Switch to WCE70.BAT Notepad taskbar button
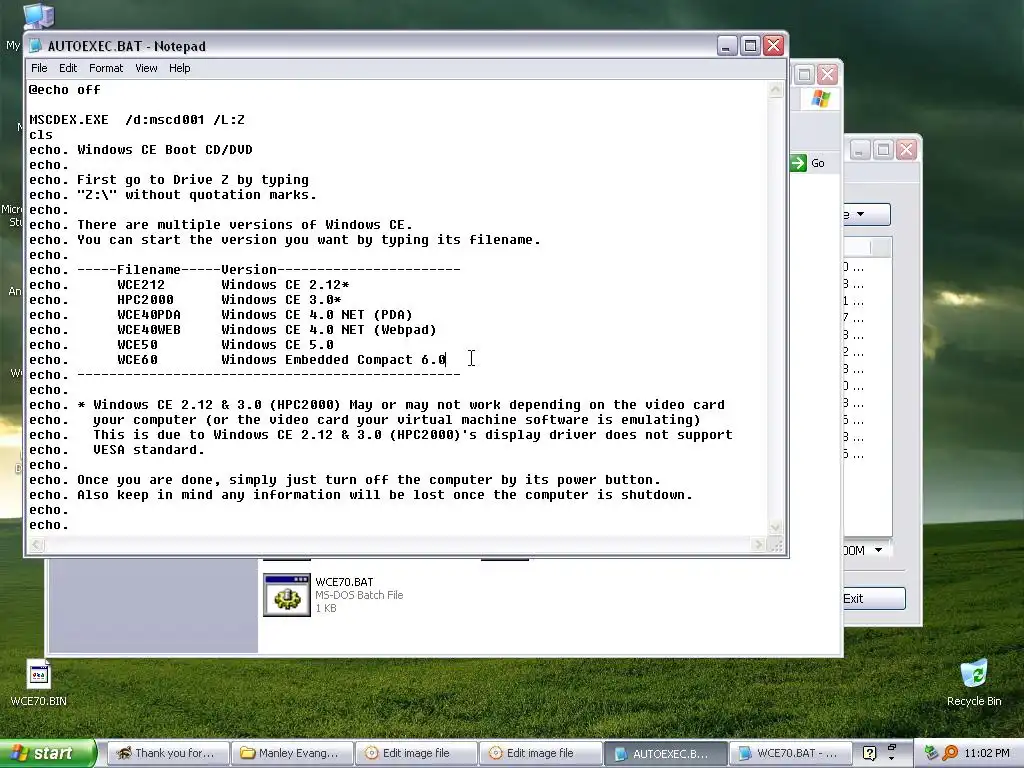This screenshot has width=1024, height=768. coord(790,753)
